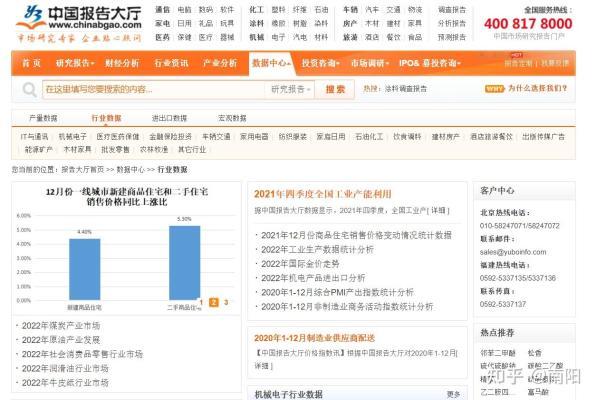Viewport: 596px width, 400px height.
Task: Open the article 2022年国际金价走势
Action: [x=300, y=264]
